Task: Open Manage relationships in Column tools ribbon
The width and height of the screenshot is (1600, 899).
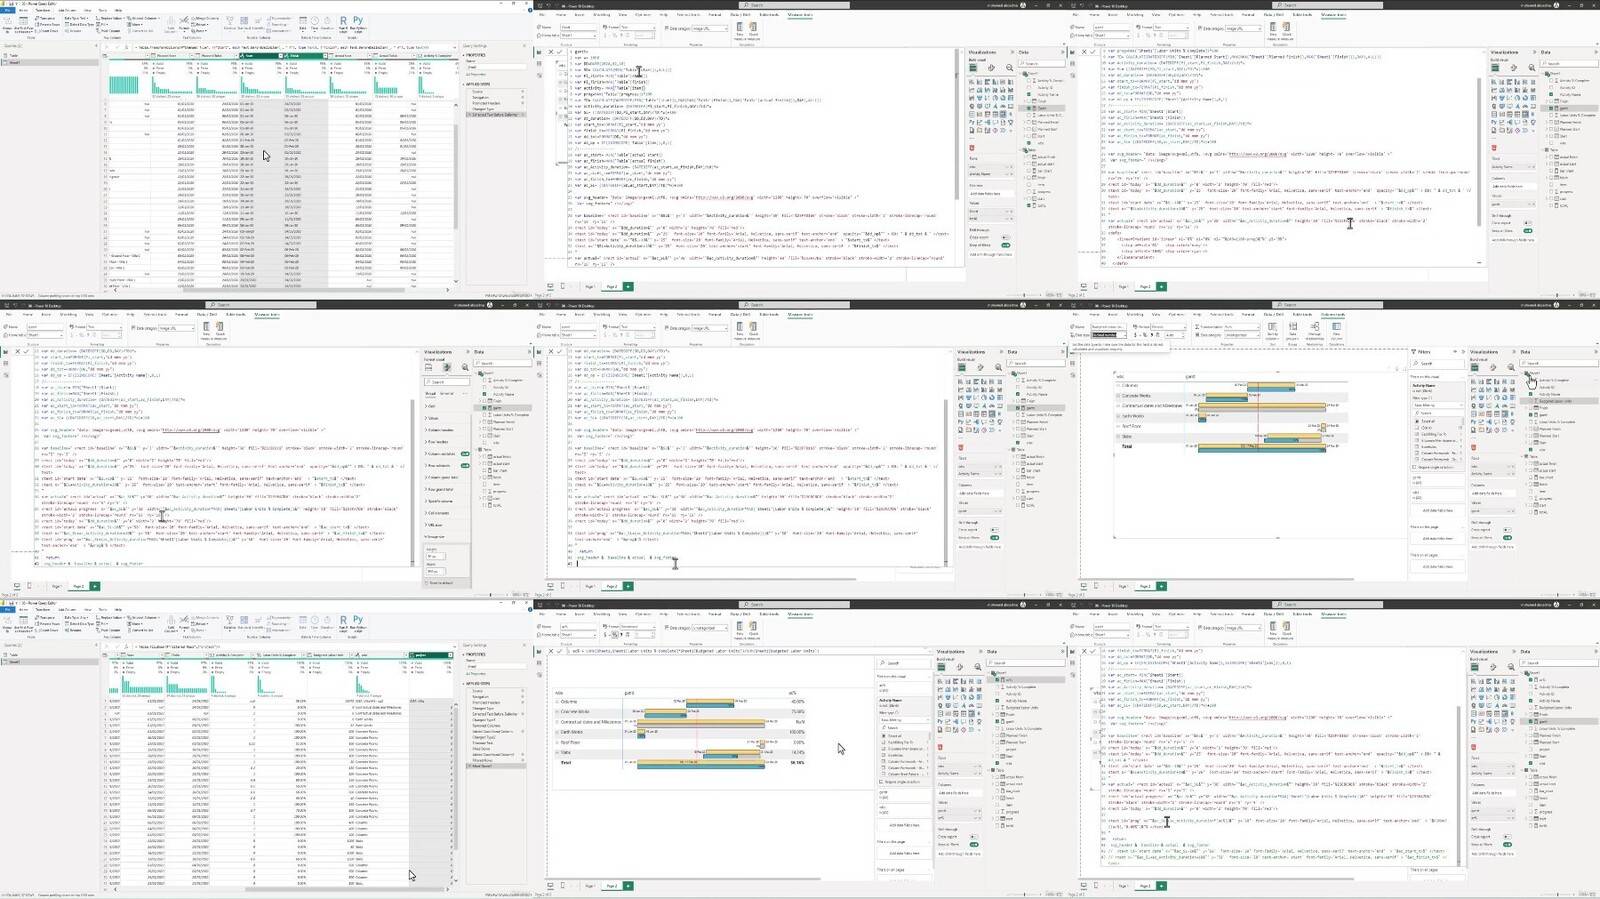Action: pyautogui.click(x=1314, y=333)
